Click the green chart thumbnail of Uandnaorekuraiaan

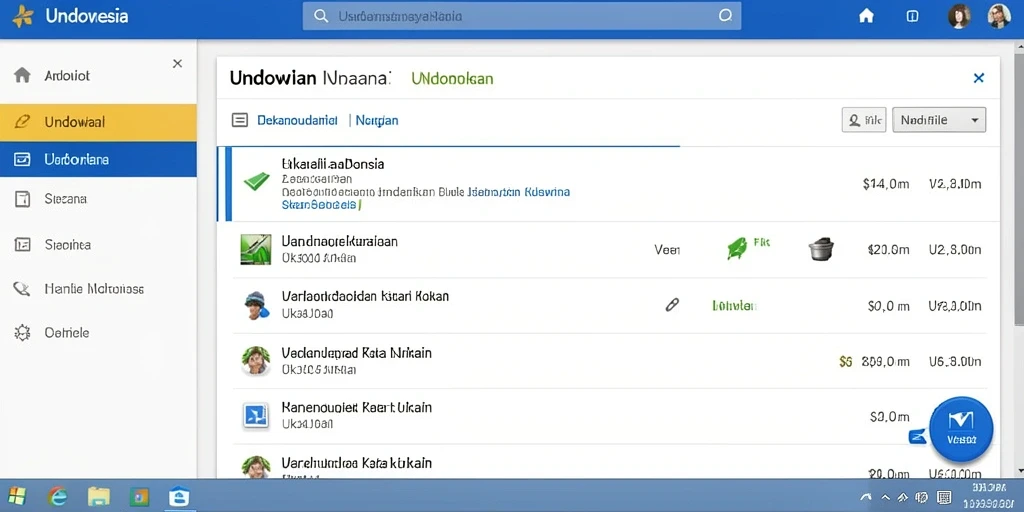[x=255, y=249]
